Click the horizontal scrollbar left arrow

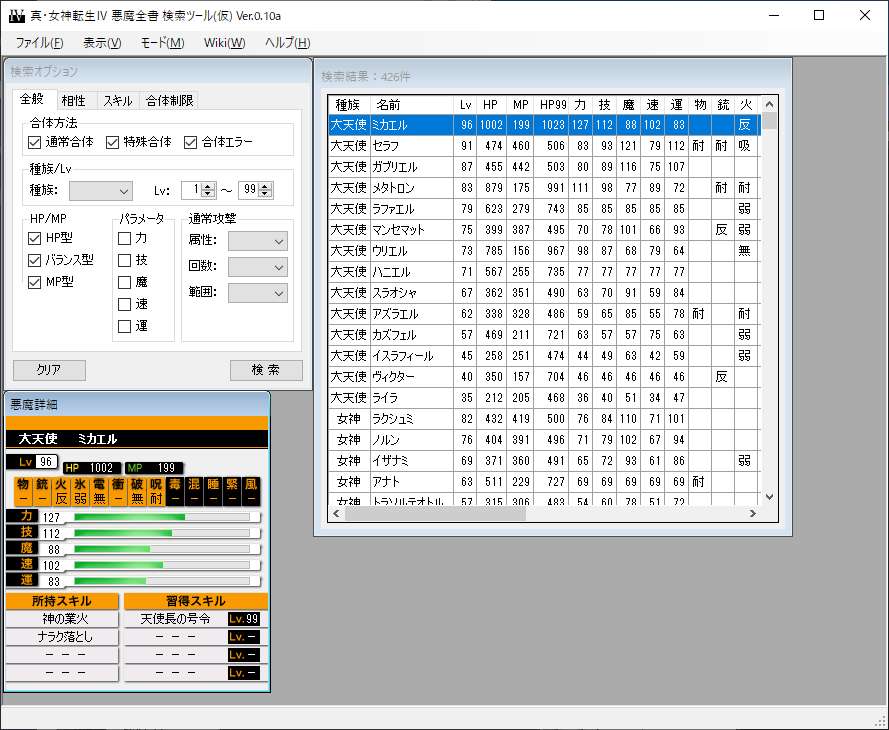[337, 513]
